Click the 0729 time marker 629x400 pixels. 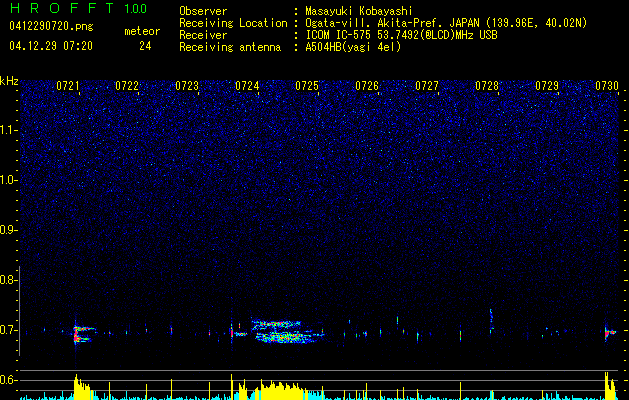pos(547,86)
